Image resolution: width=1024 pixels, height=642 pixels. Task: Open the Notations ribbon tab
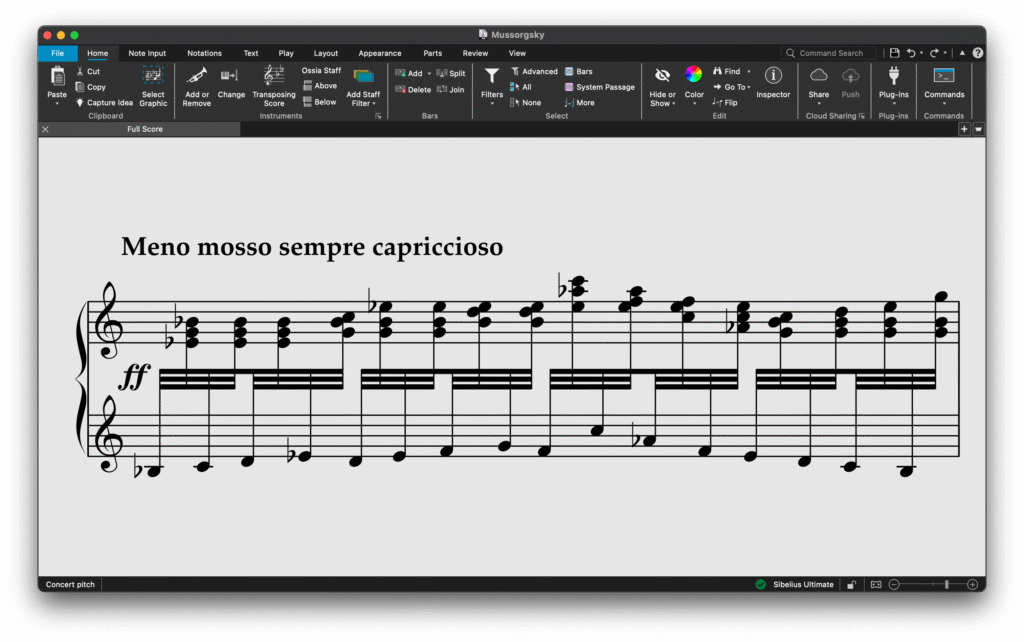point(204,54)
